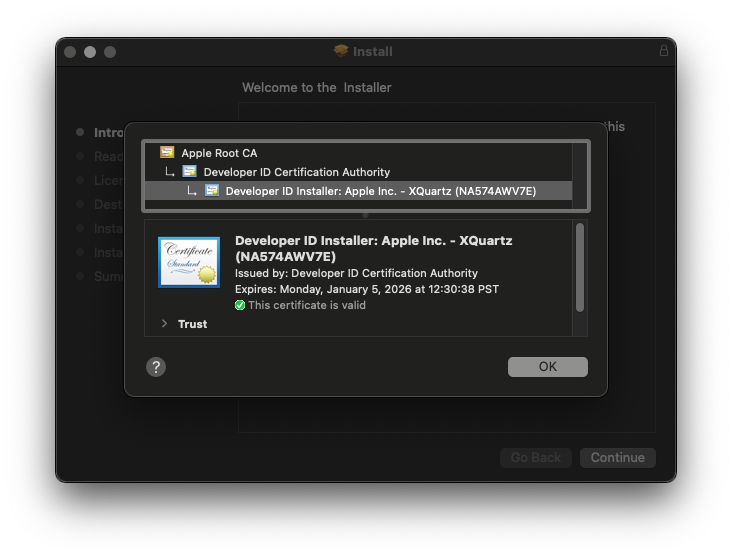Viewport: 732px width, 556px height.
Task: Expand the Trust section chevron
Action: [164, 324]
